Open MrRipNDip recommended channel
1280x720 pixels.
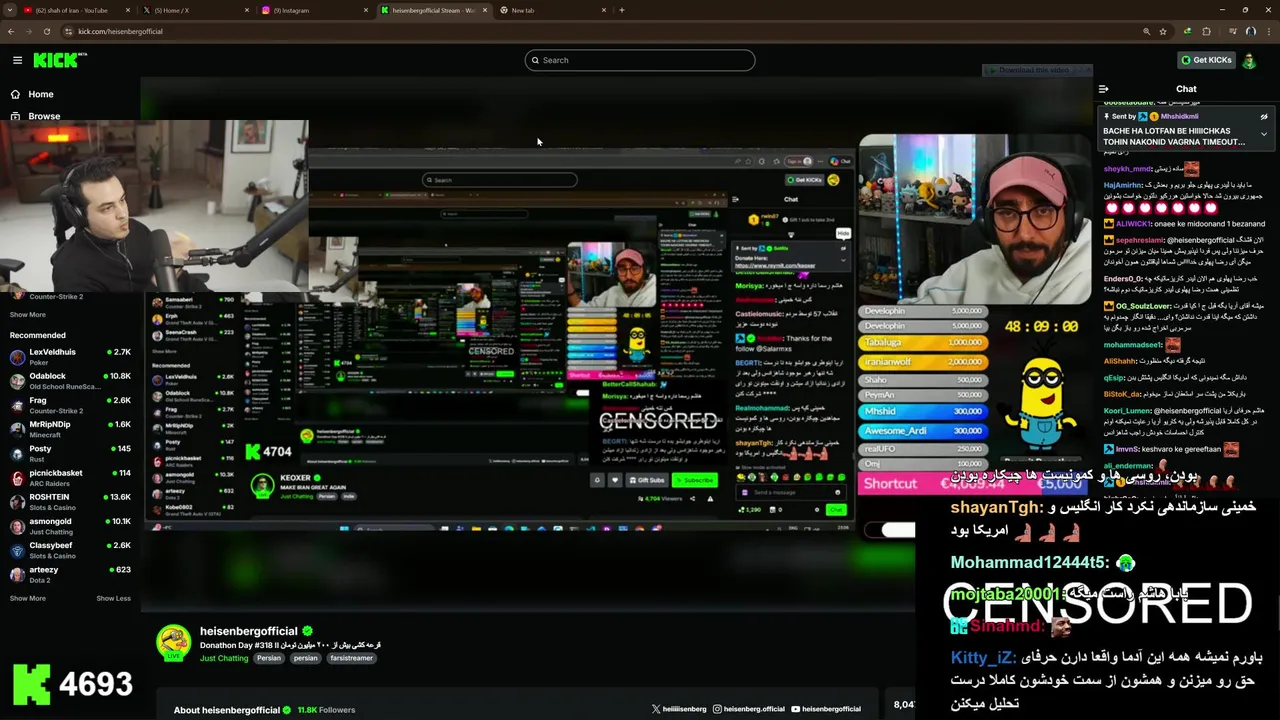coord(70,429)
